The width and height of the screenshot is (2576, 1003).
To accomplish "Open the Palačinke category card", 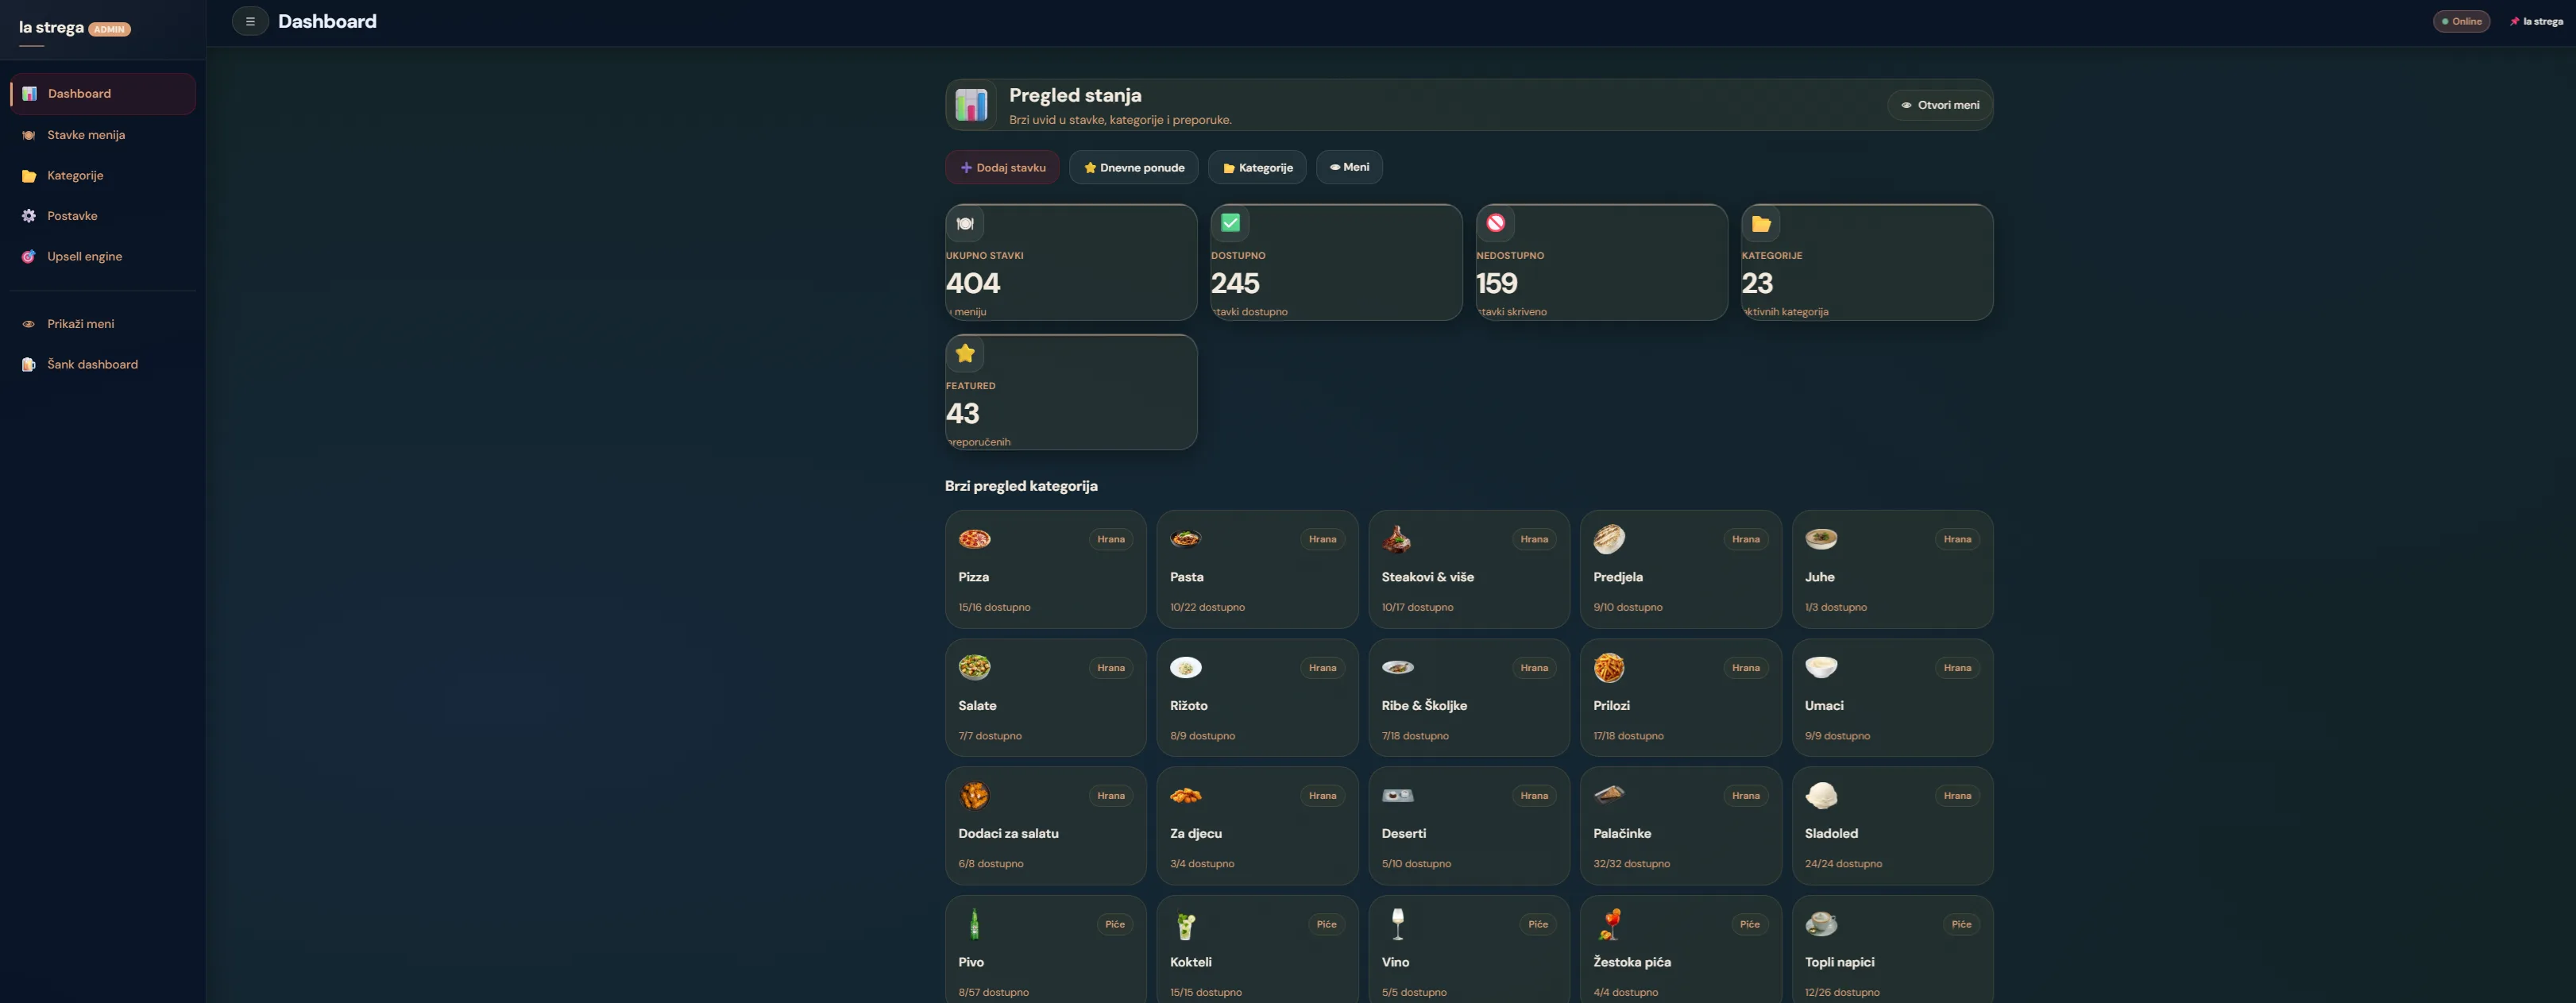I will [x=1680, y=825].
